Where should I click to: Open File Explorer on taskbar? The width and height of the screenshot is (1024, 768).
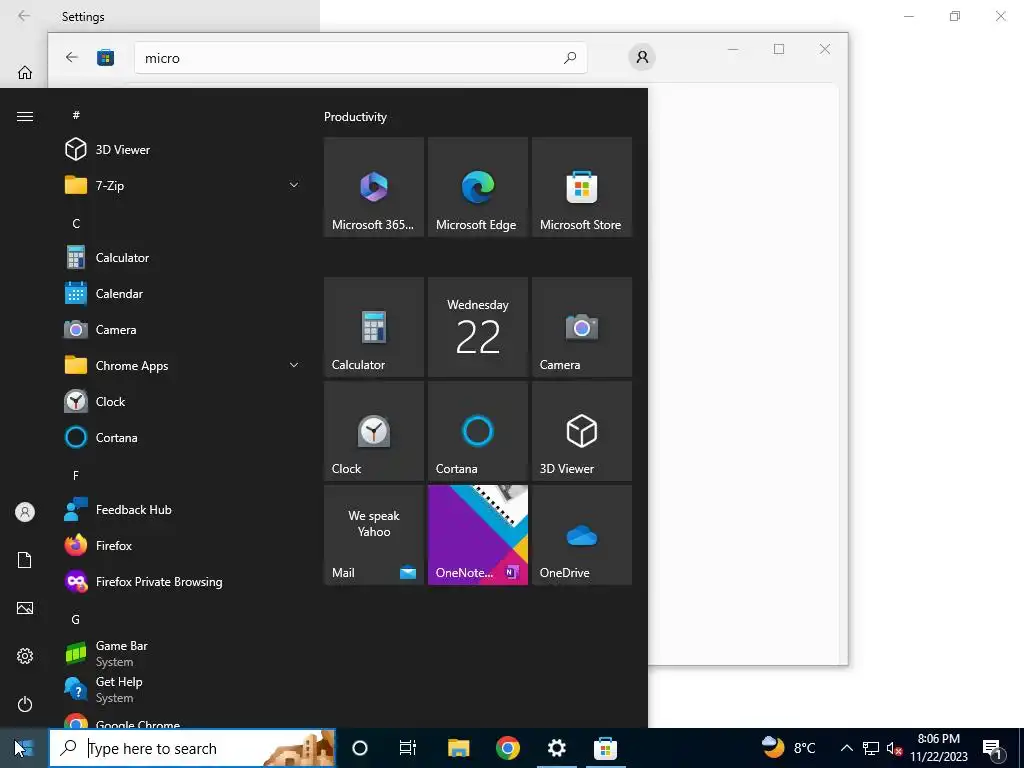point(458,748)
